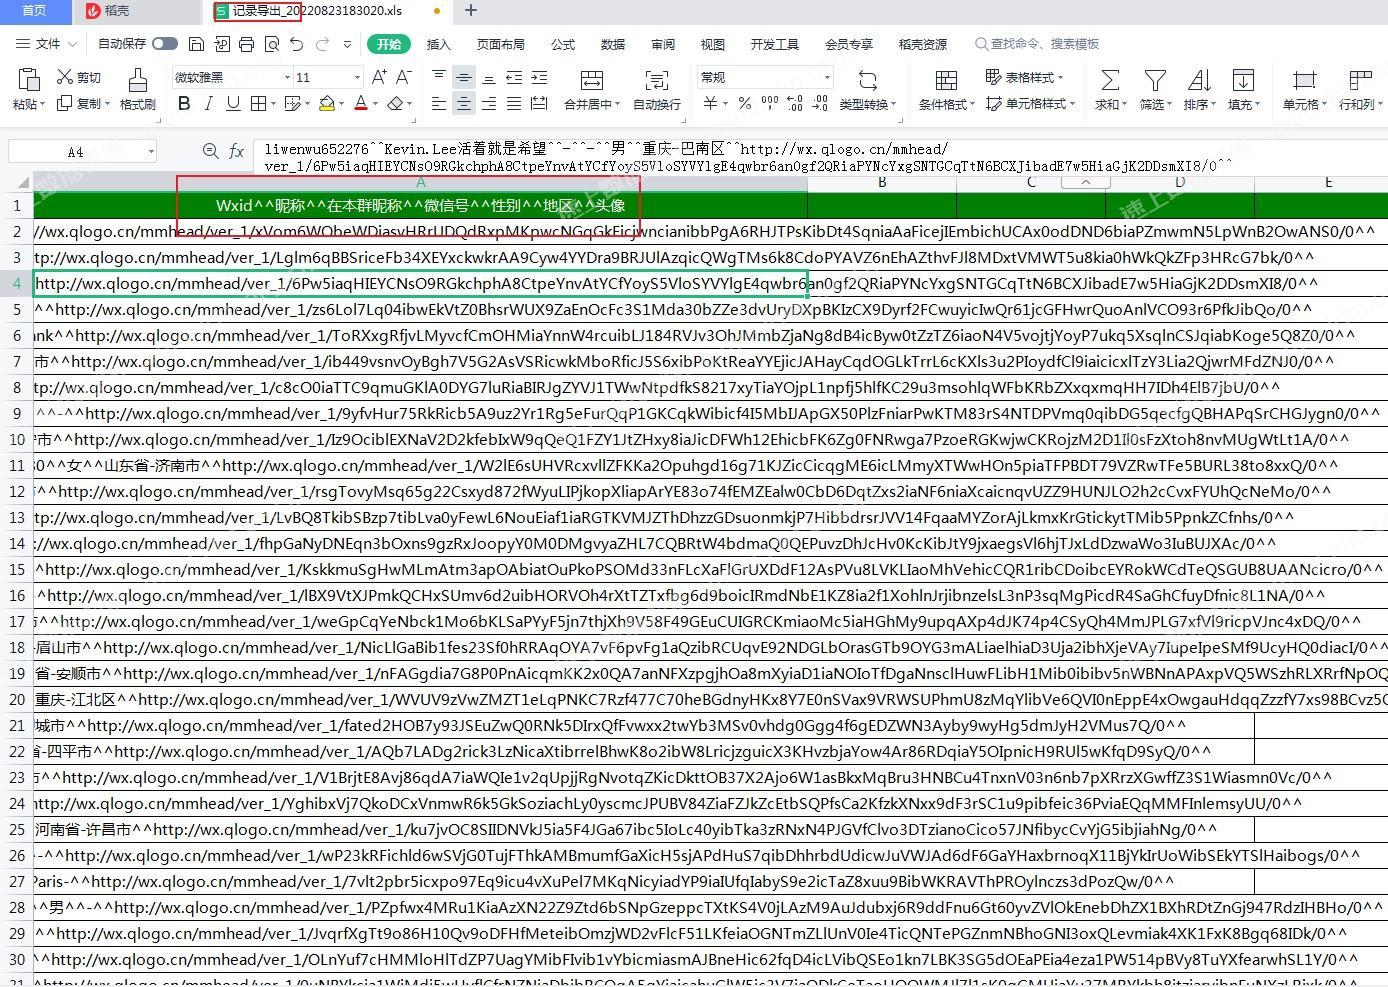Screen dimensions: 1388x987
Task: Toggle Italic formatting
Action: (x=208, y=103)
